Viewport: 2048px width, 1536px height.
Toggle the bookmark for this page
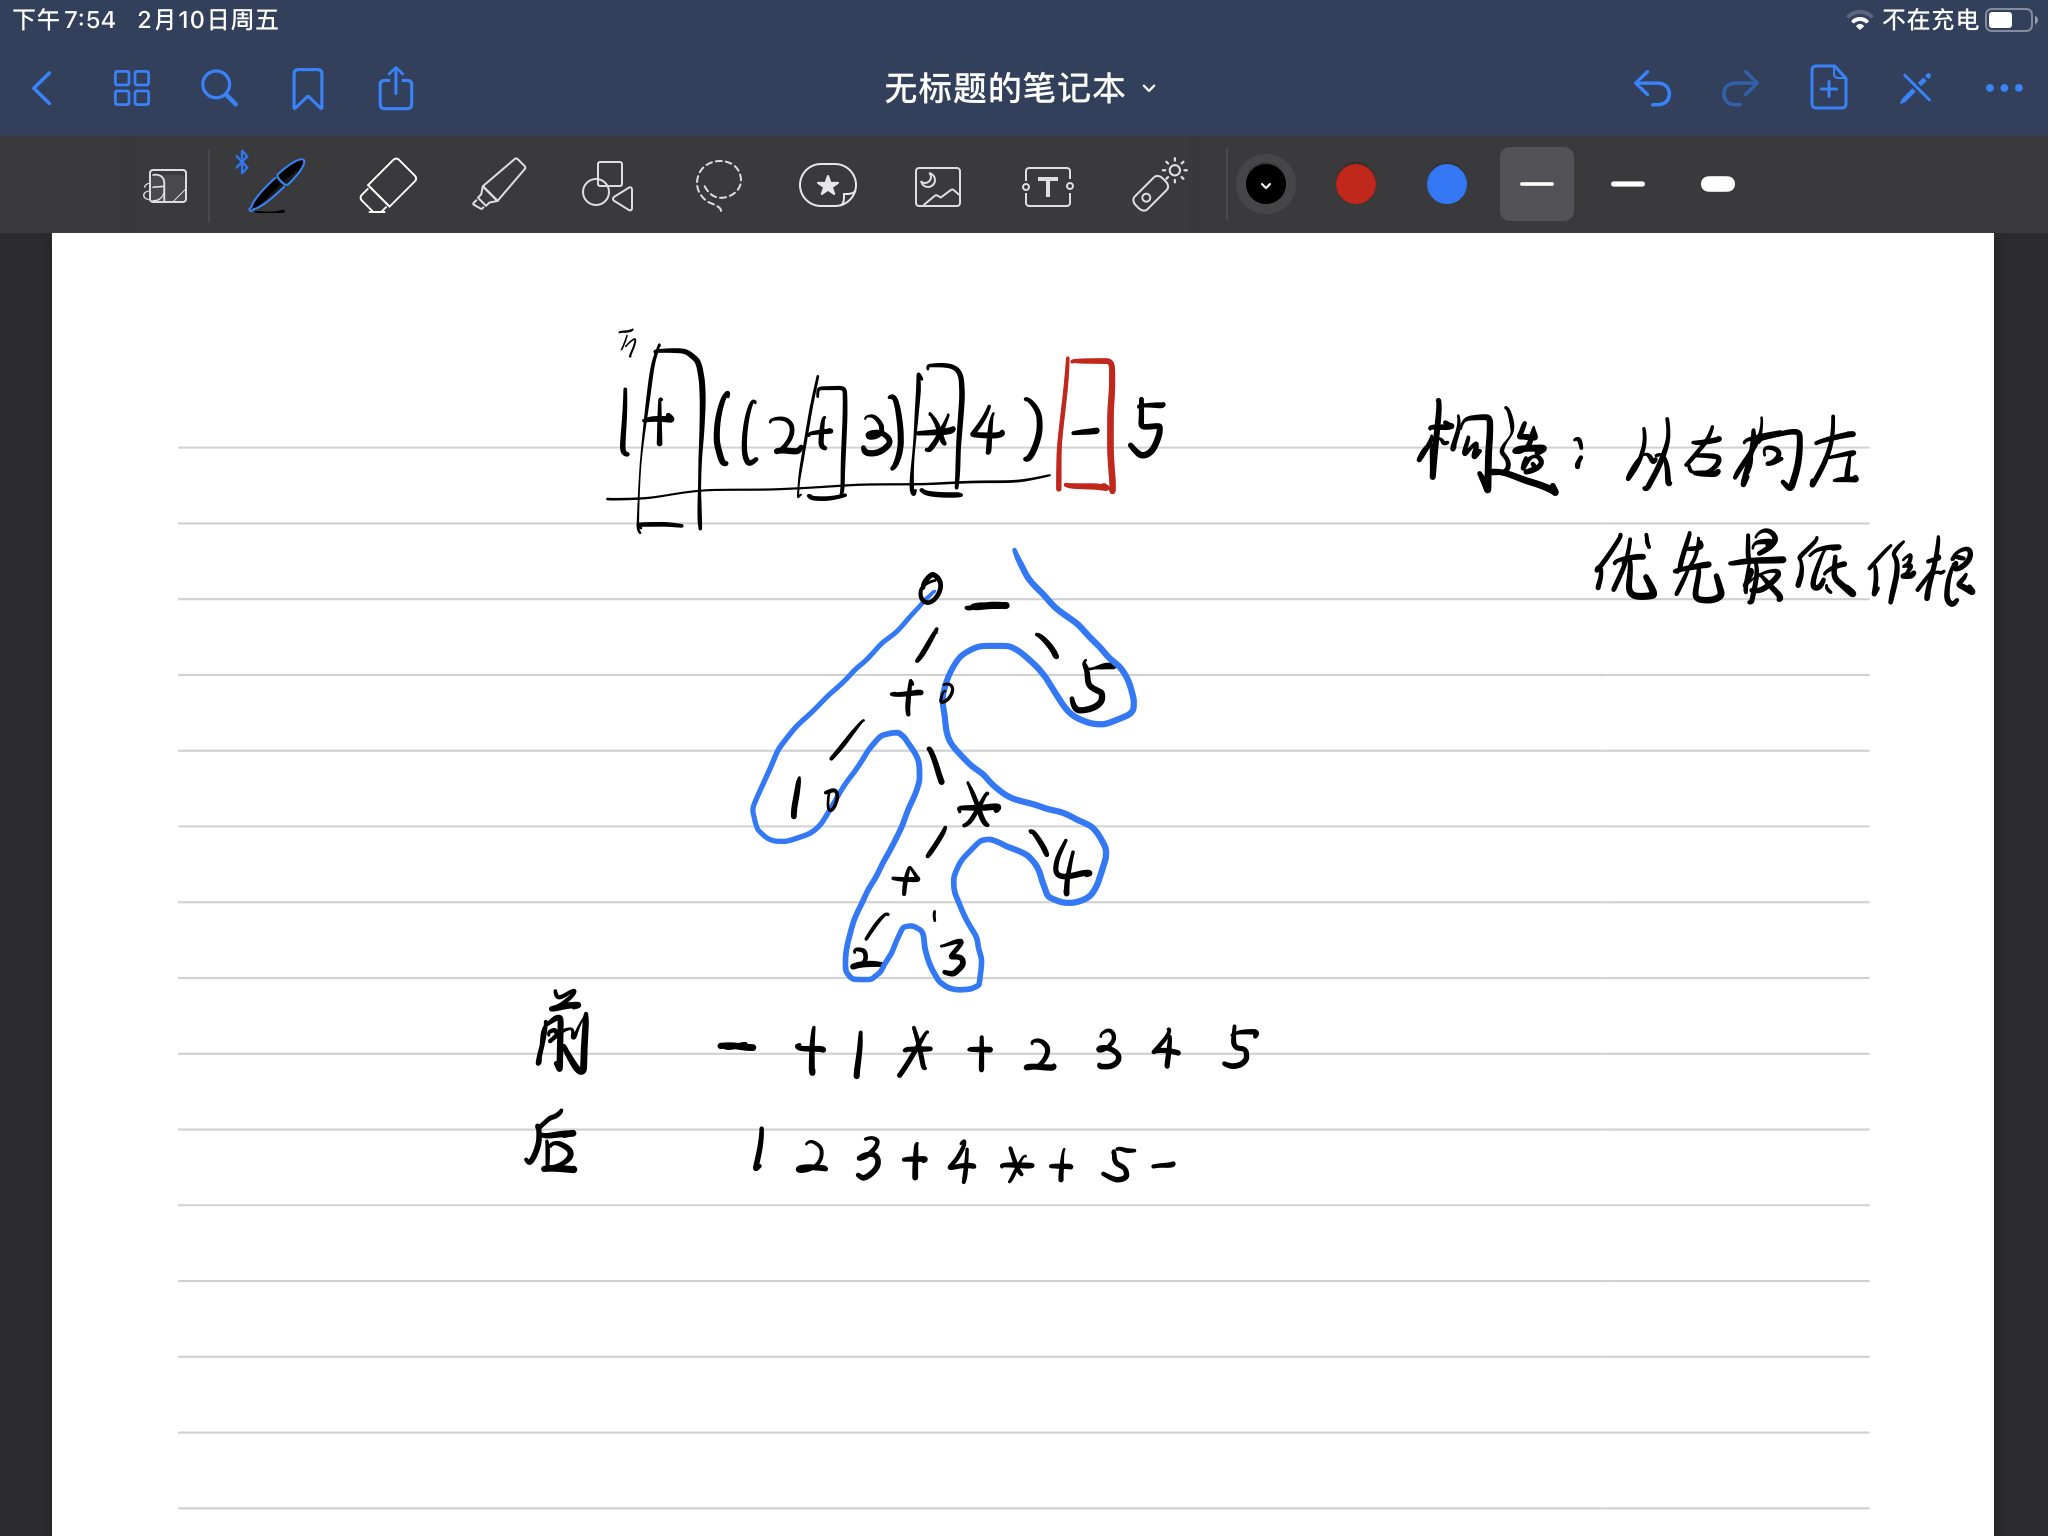tap(307, 88)
